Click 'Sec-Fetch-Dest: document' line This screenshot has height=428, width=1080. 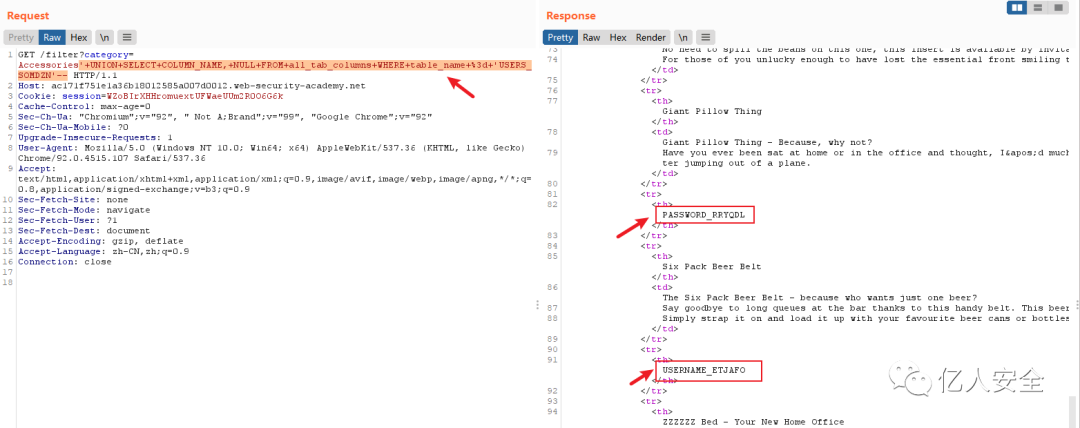point(84,230)
